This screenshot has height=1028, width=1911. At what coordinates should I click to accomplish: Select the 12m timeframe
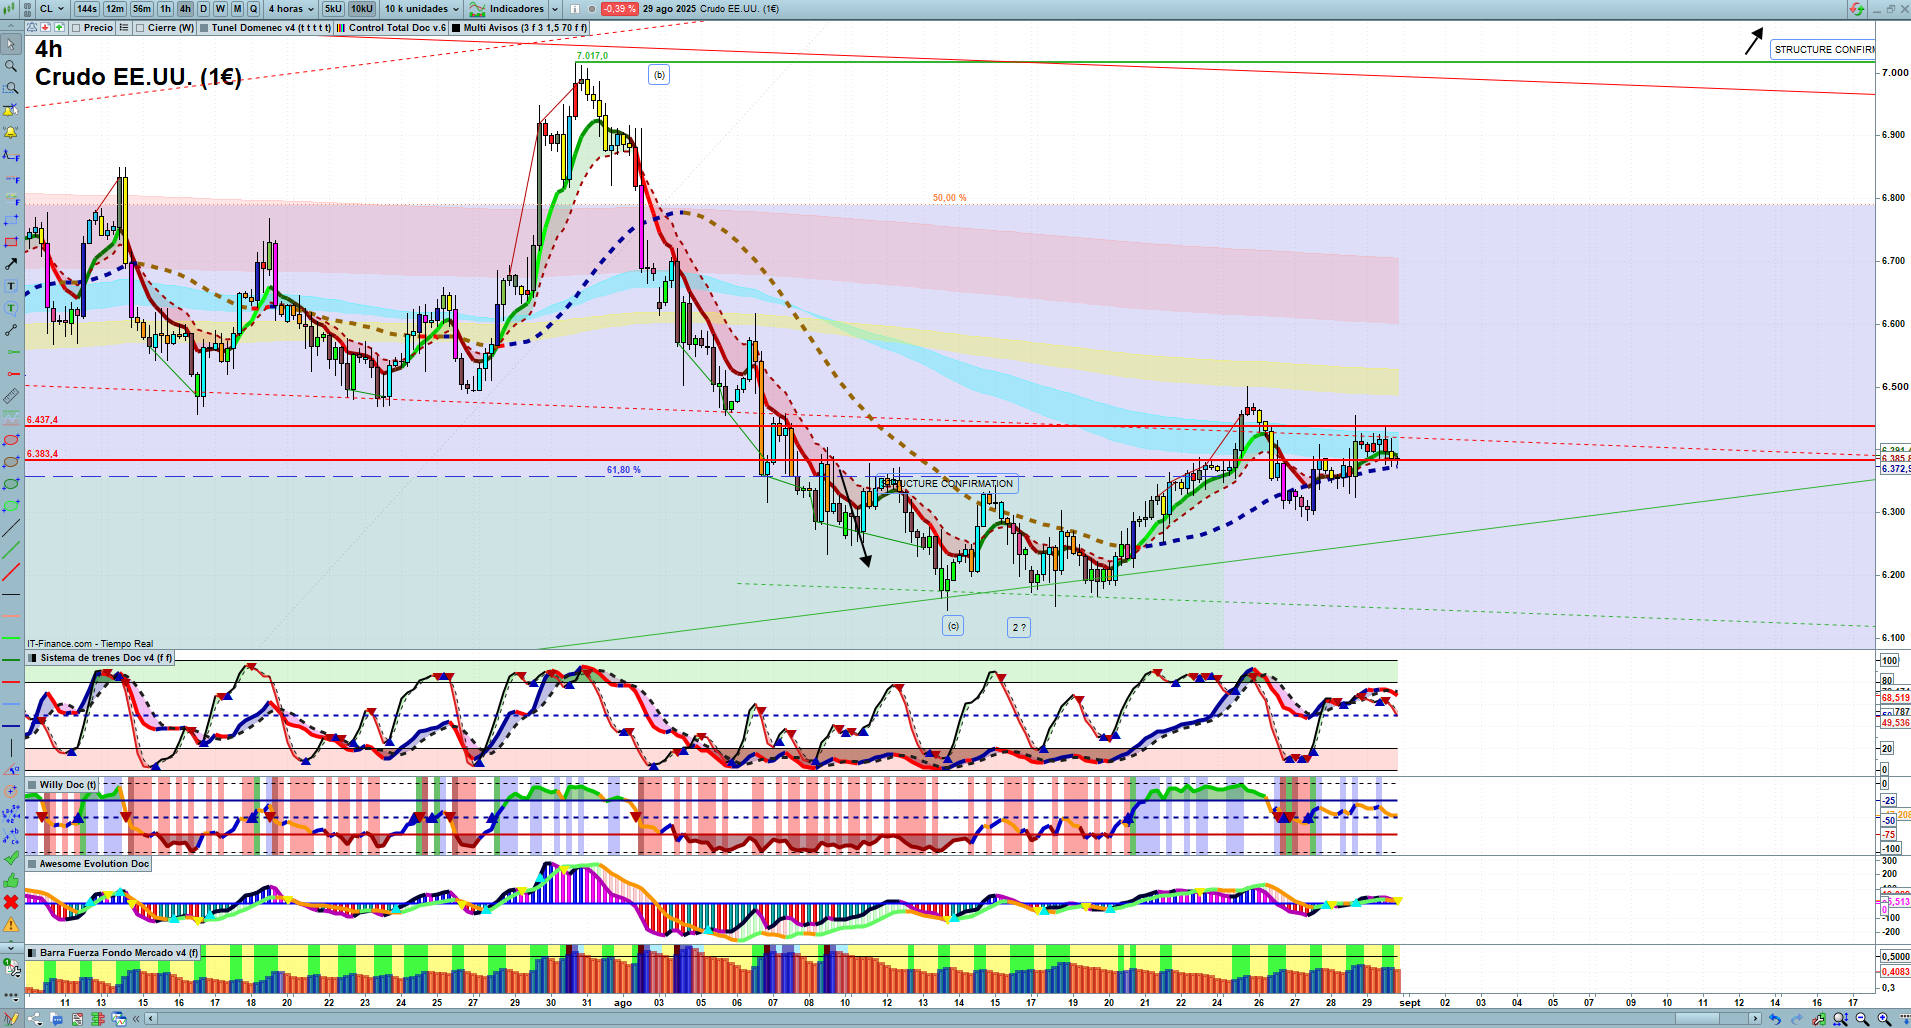pos(115,9)
